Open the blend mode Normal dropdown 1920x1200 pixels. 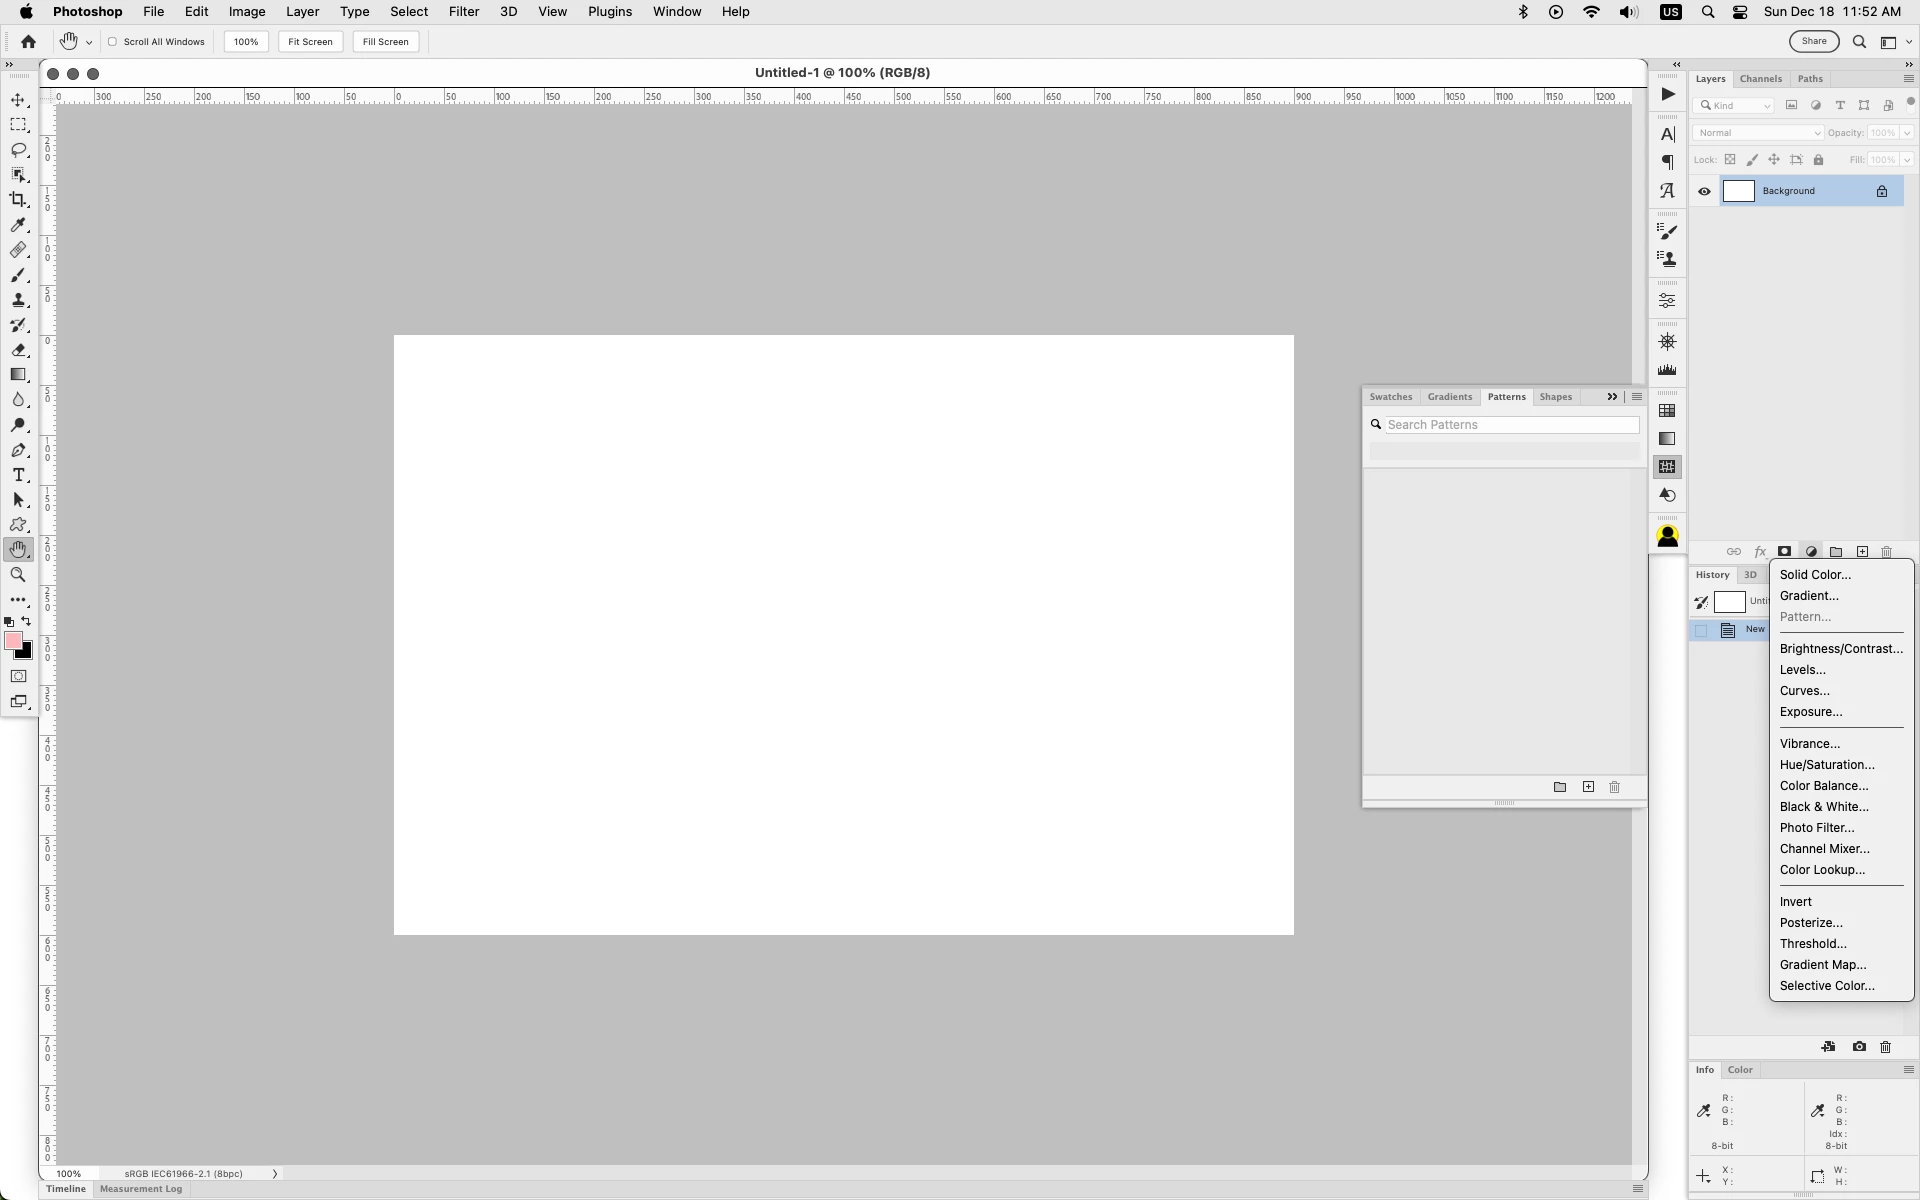click(1758, 133)
